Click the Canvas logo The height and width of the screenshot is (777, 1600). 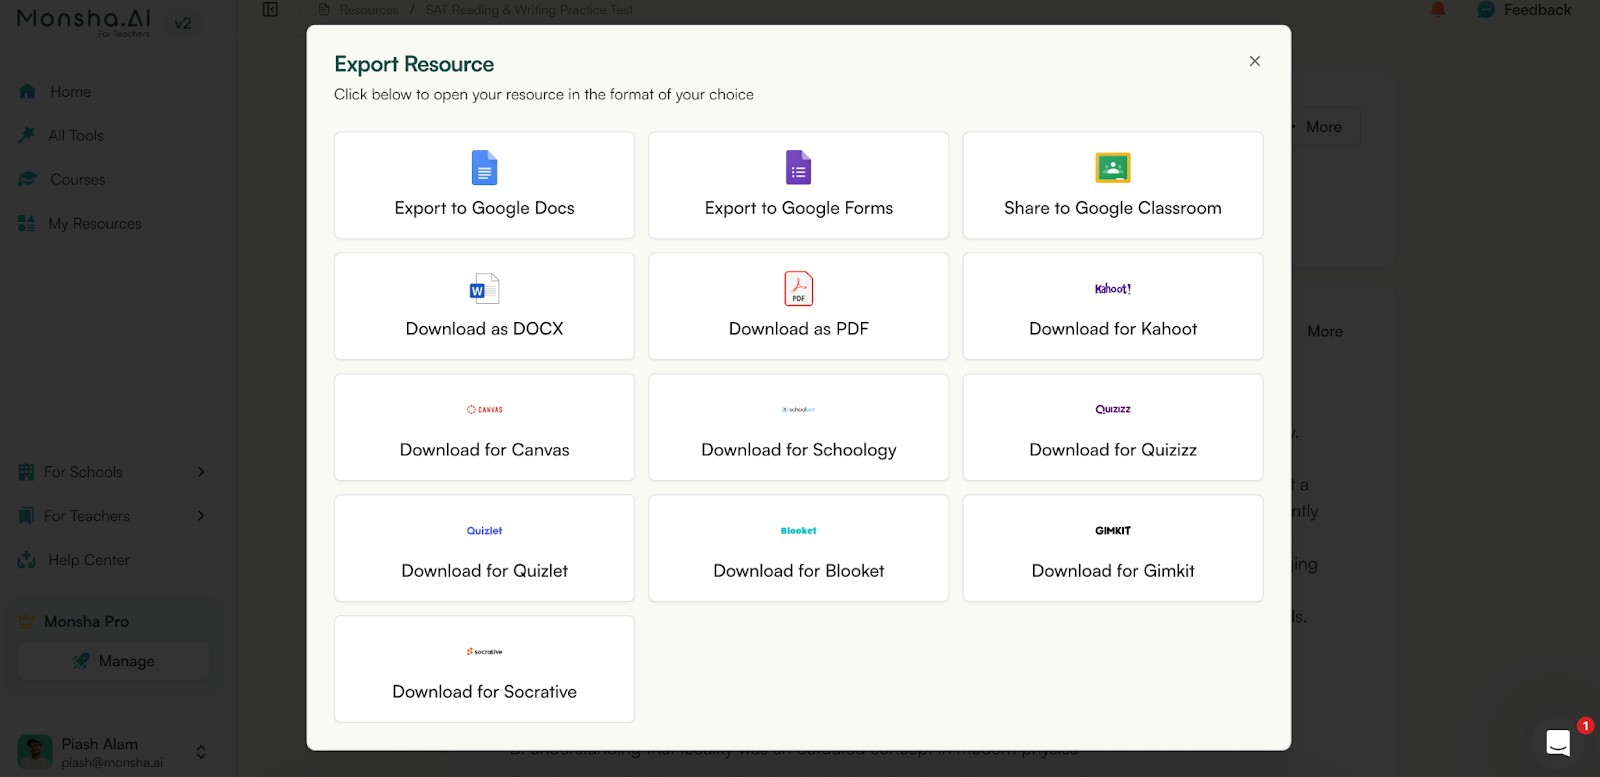484,410
